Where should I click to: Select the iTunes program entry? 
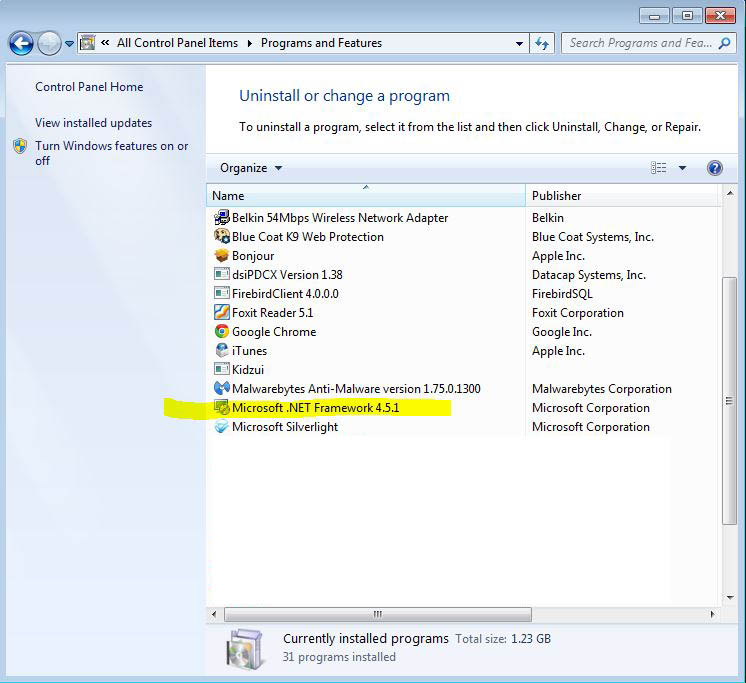[x=249, y=351]
